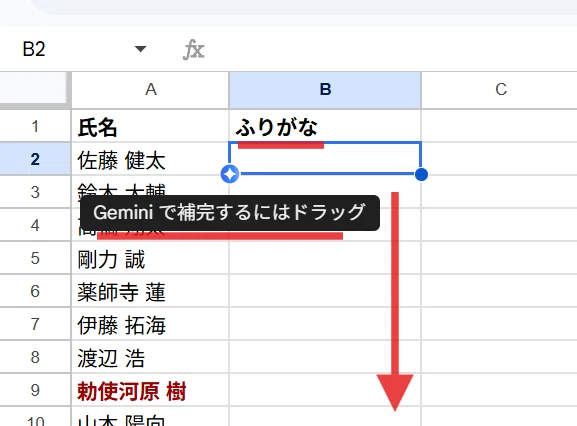Select column C header
577x426 pixels.
pyautogui.click(x=500, y=89)
